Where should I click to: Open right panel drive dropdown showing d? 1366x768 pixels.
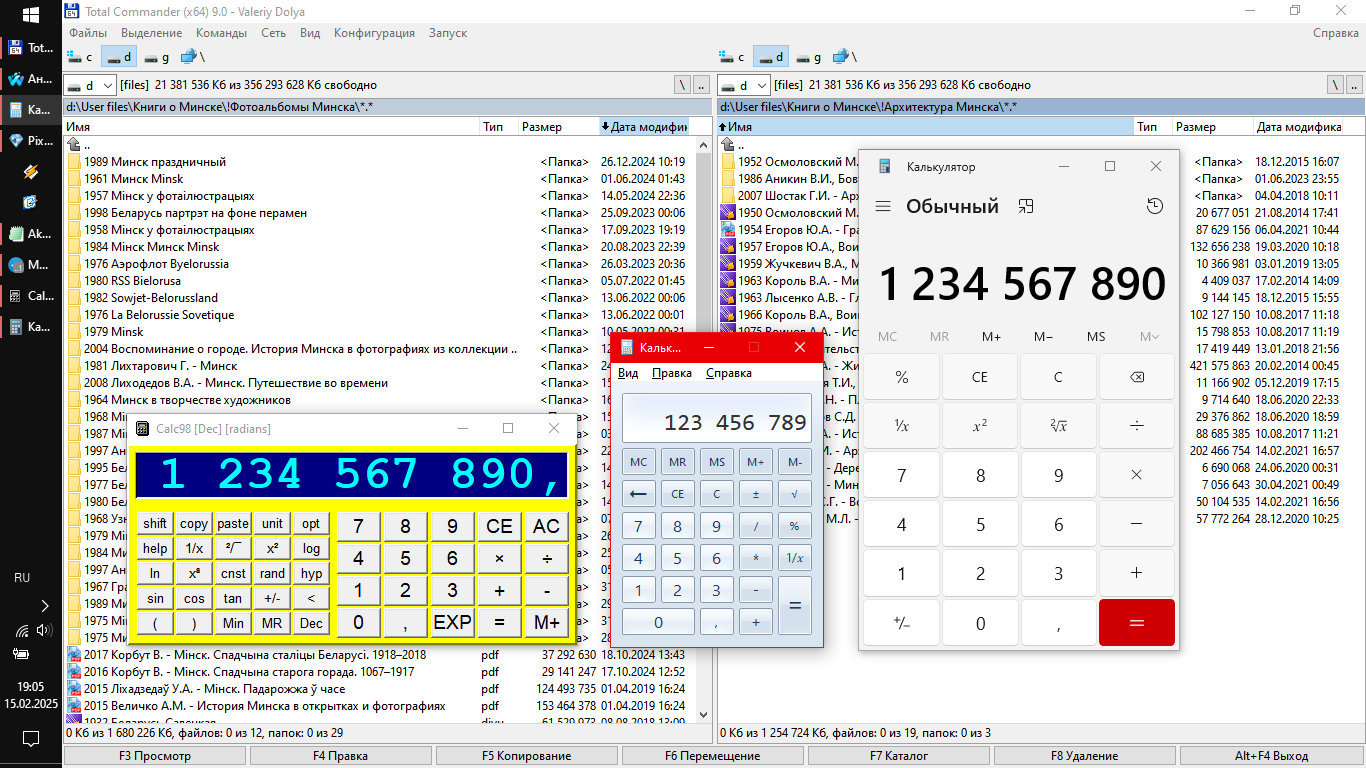click(743, 85)
